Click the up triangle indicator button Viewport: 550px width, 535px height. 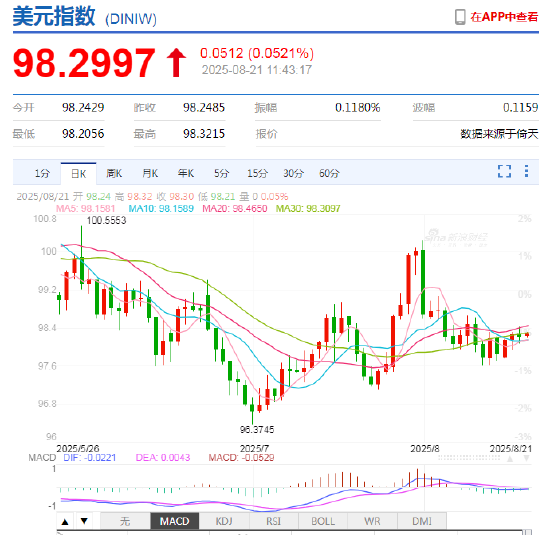pos(65,522)
